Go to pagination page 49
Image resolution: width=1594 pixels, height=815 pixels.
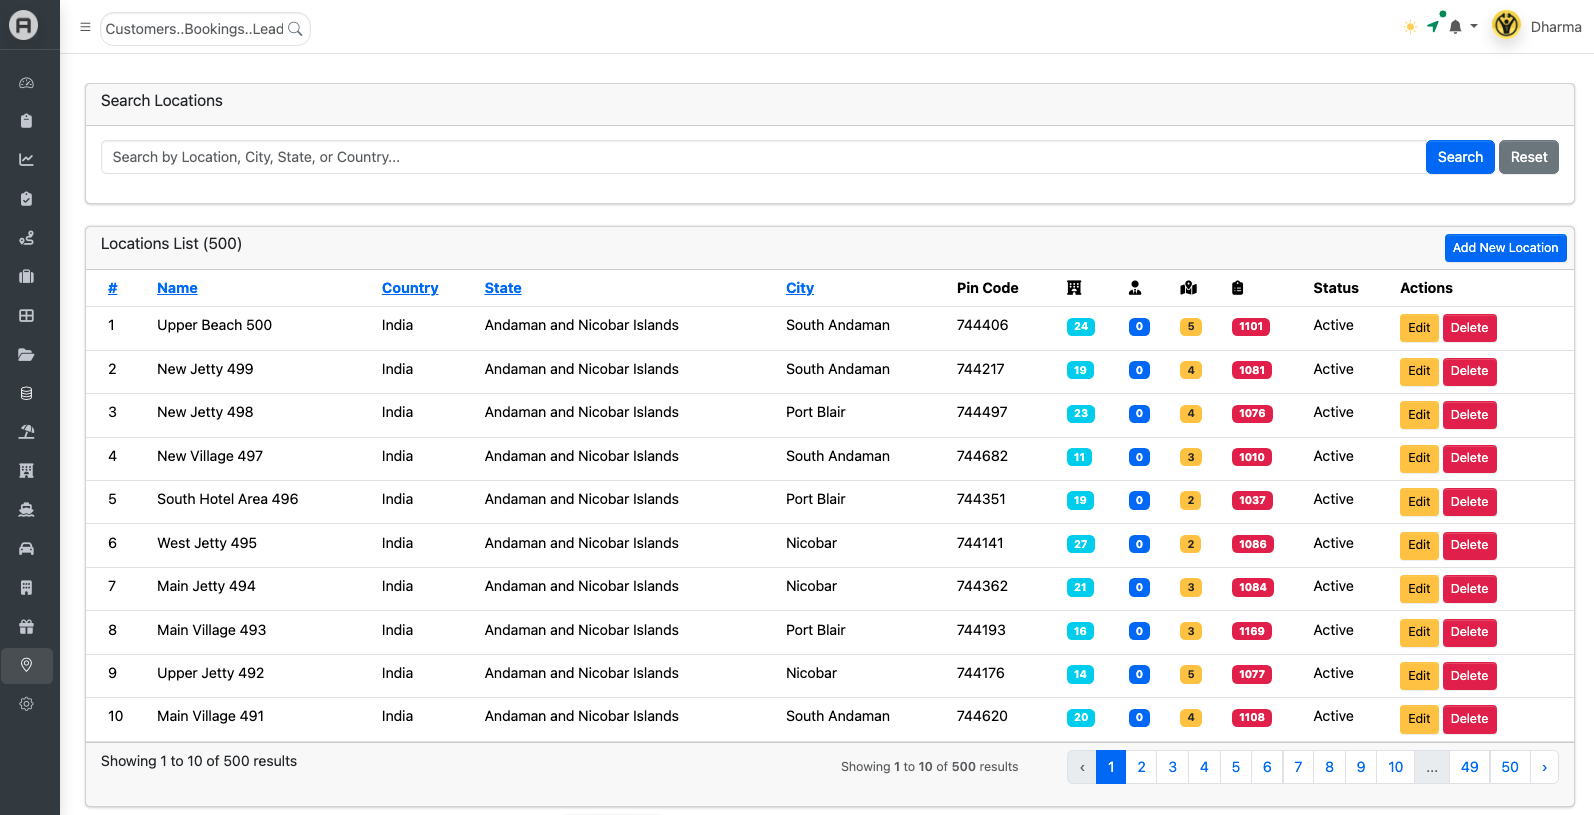pos(1470,767)
